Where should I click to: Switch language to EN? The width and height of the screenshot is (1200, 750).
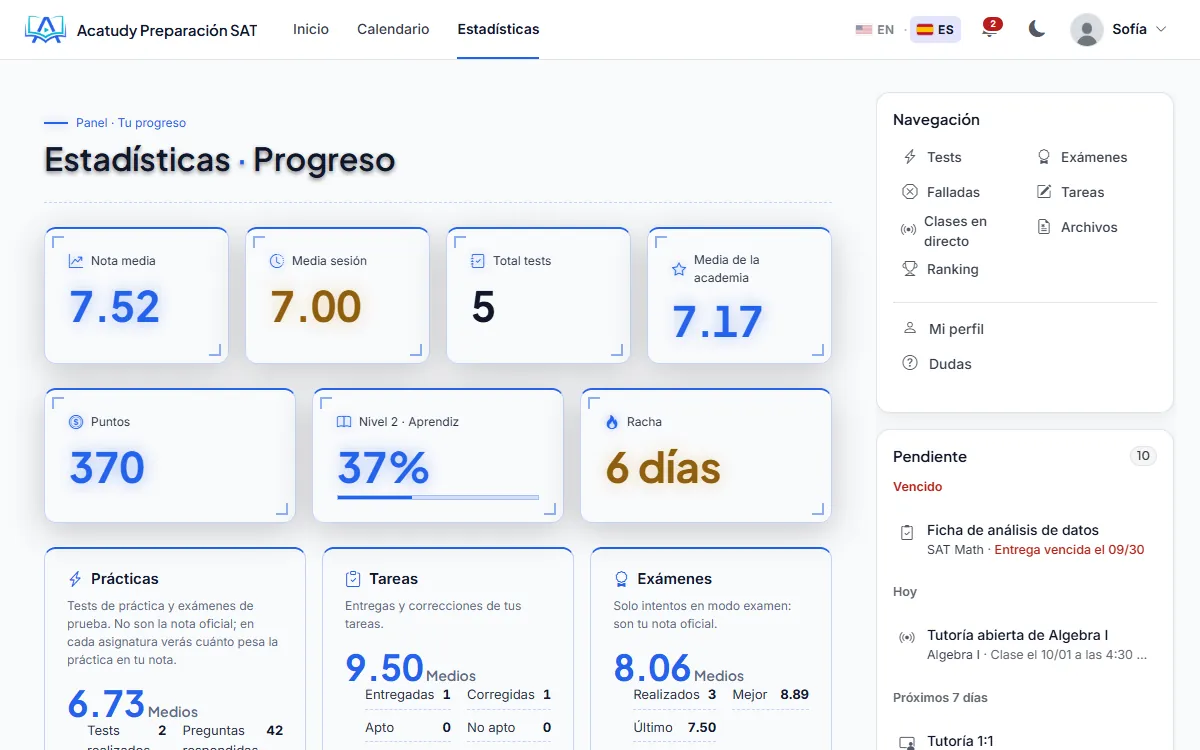point(875,30)
